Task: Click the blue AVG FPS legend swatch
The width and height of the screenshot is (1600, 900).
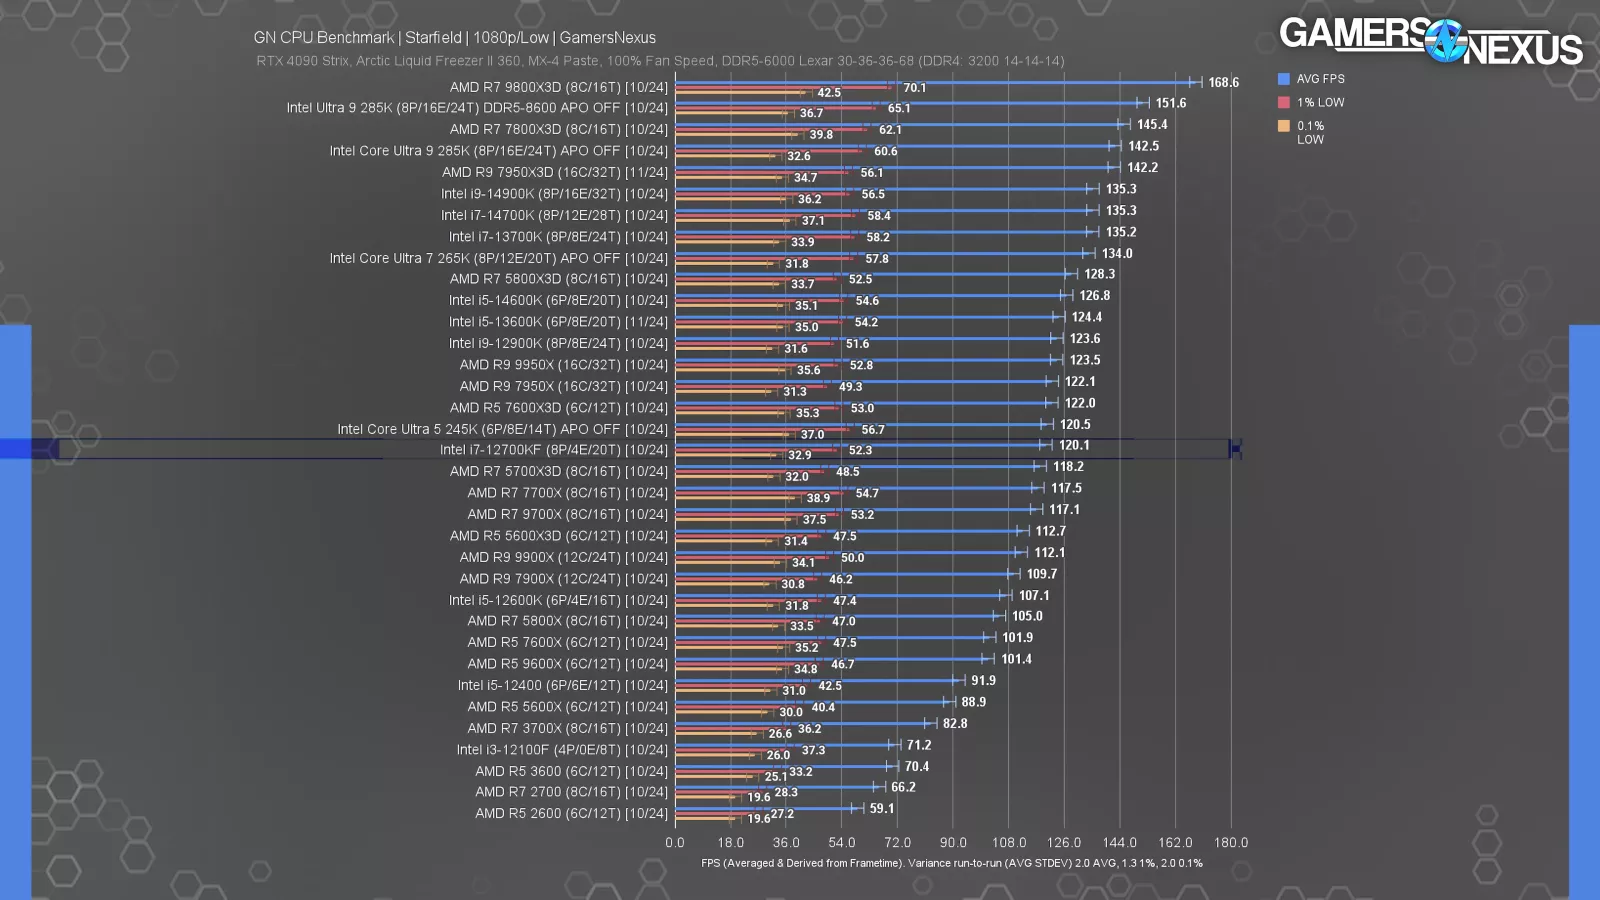Action: [1283, 78]
